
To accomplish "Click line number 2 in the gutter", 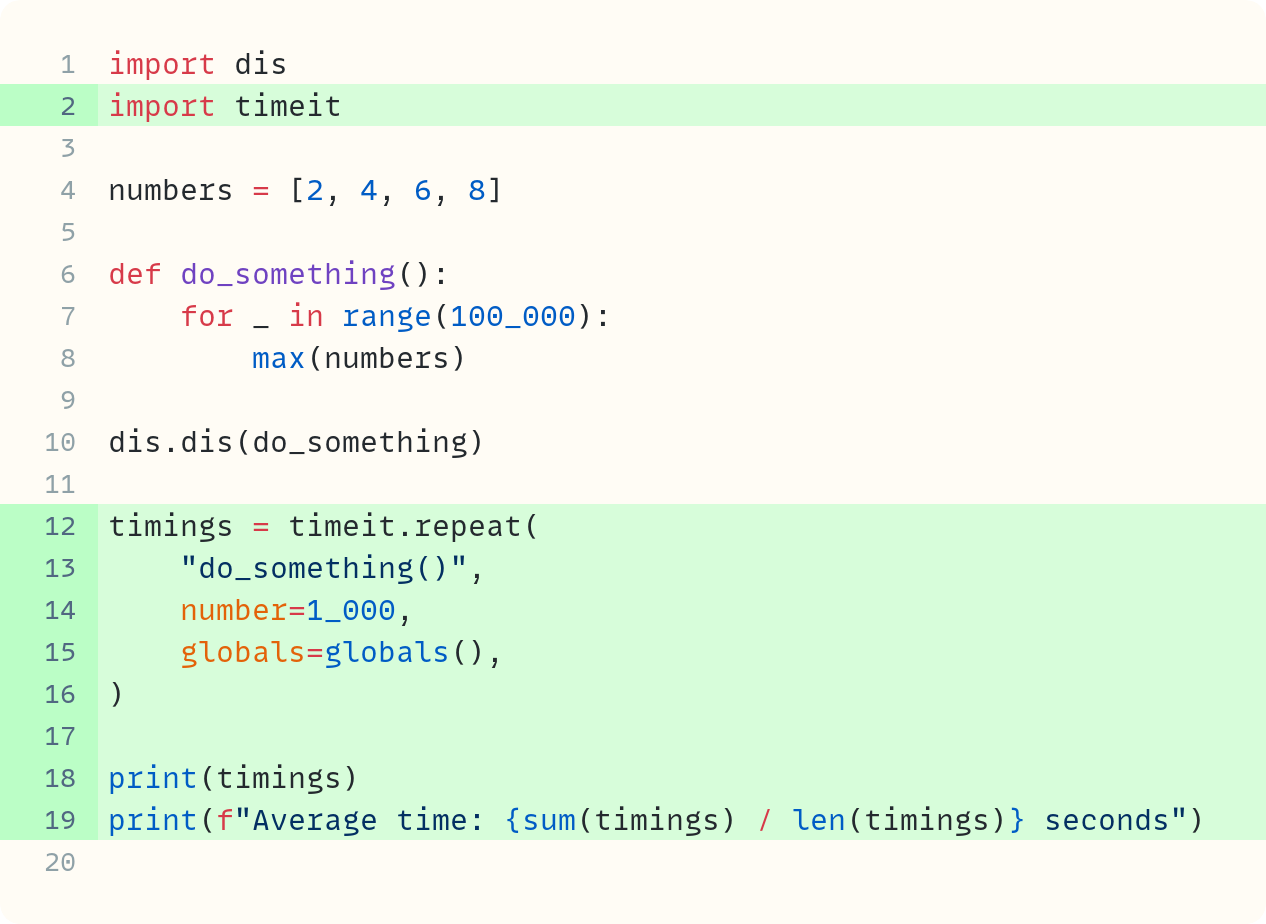I will (67, 106).
